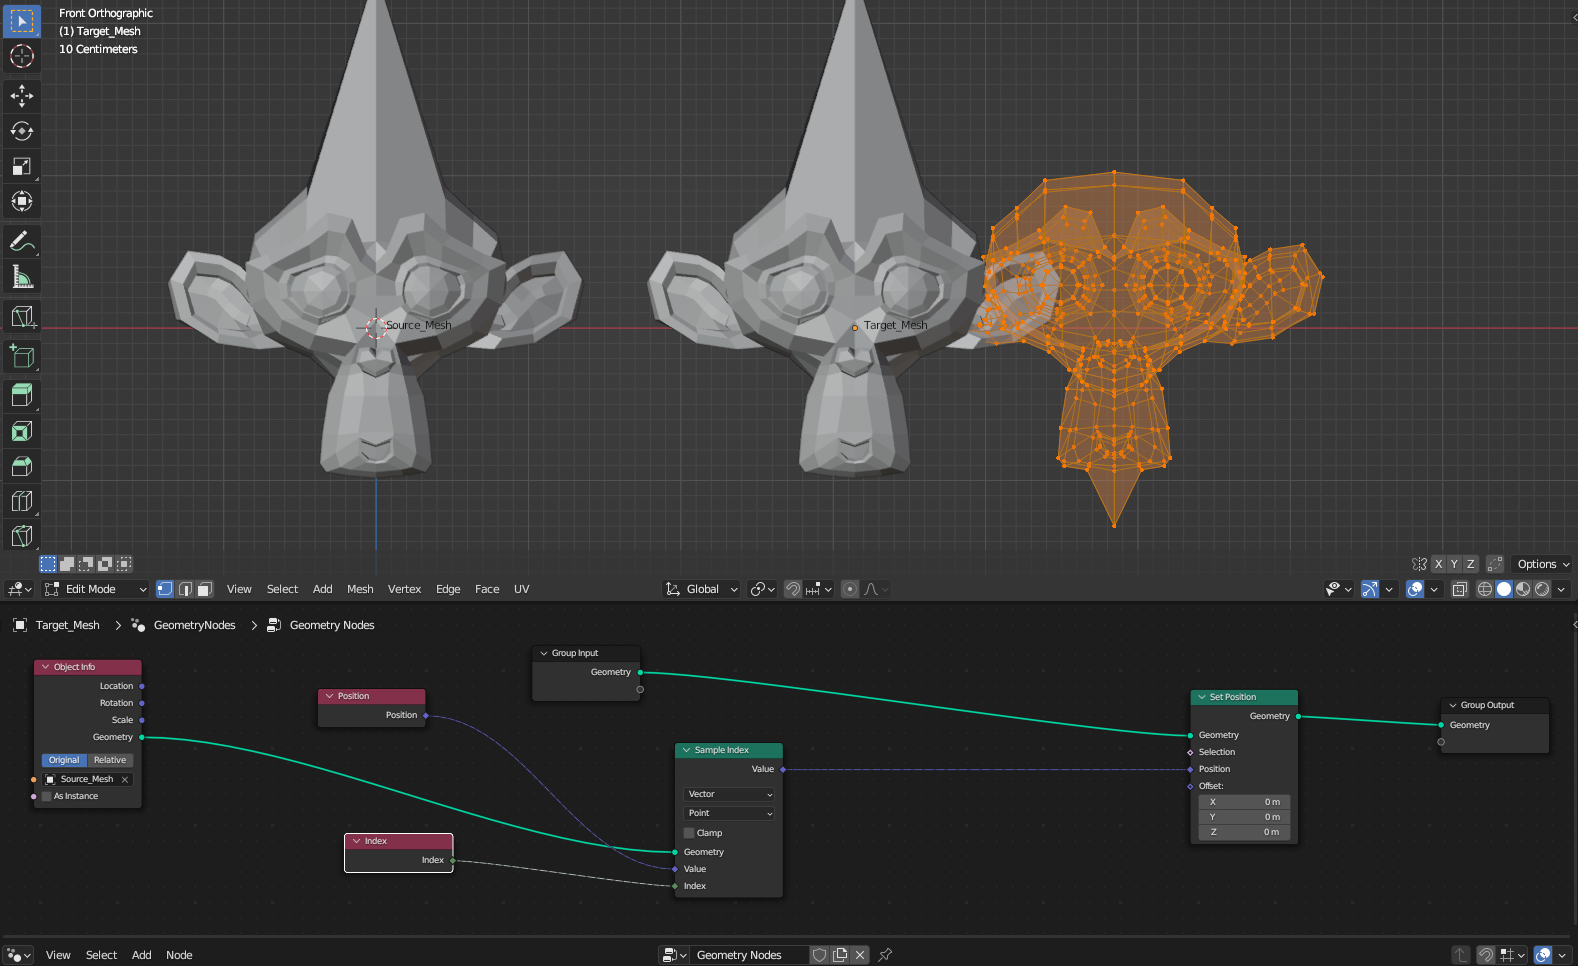The image size is (1578, 966).
Task: Activate the Loop Cut tool
Action: point(22,501)
